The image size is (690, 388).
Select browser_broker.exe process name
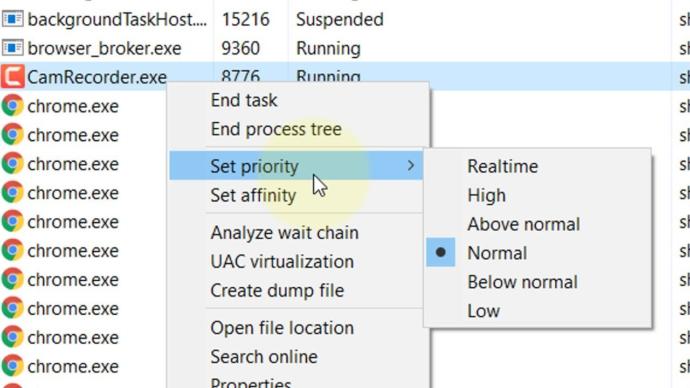pyautogui.click(x=104, y=48)
